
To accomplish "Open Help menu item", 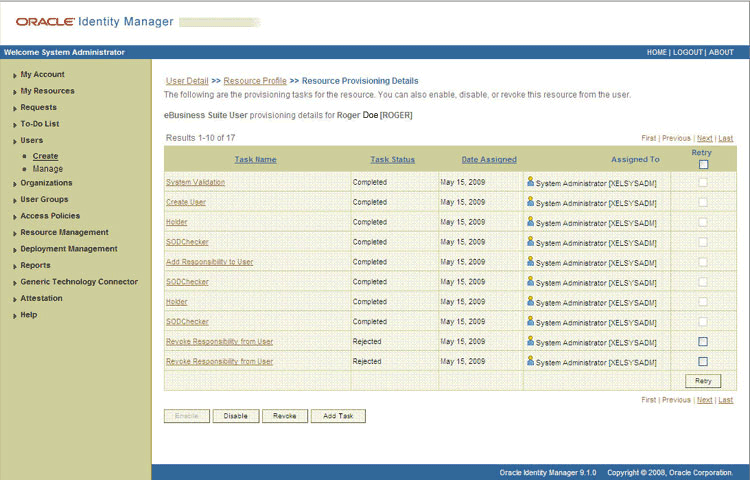I will coord(28,315).
